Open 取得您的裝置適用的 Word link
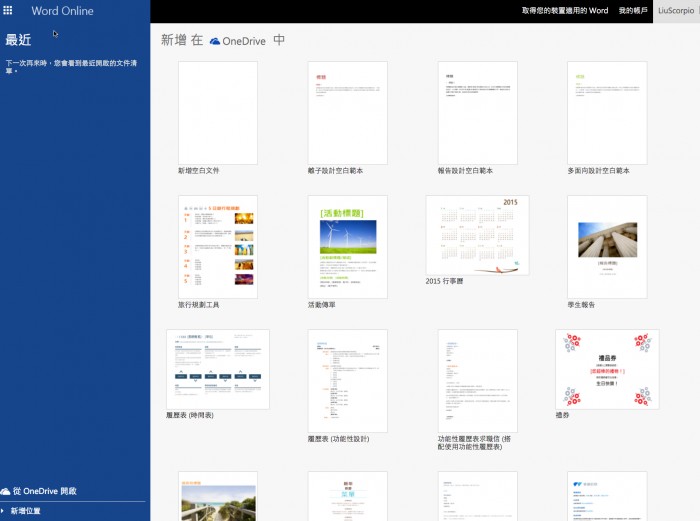700x521 pixels. click(564, 11)
